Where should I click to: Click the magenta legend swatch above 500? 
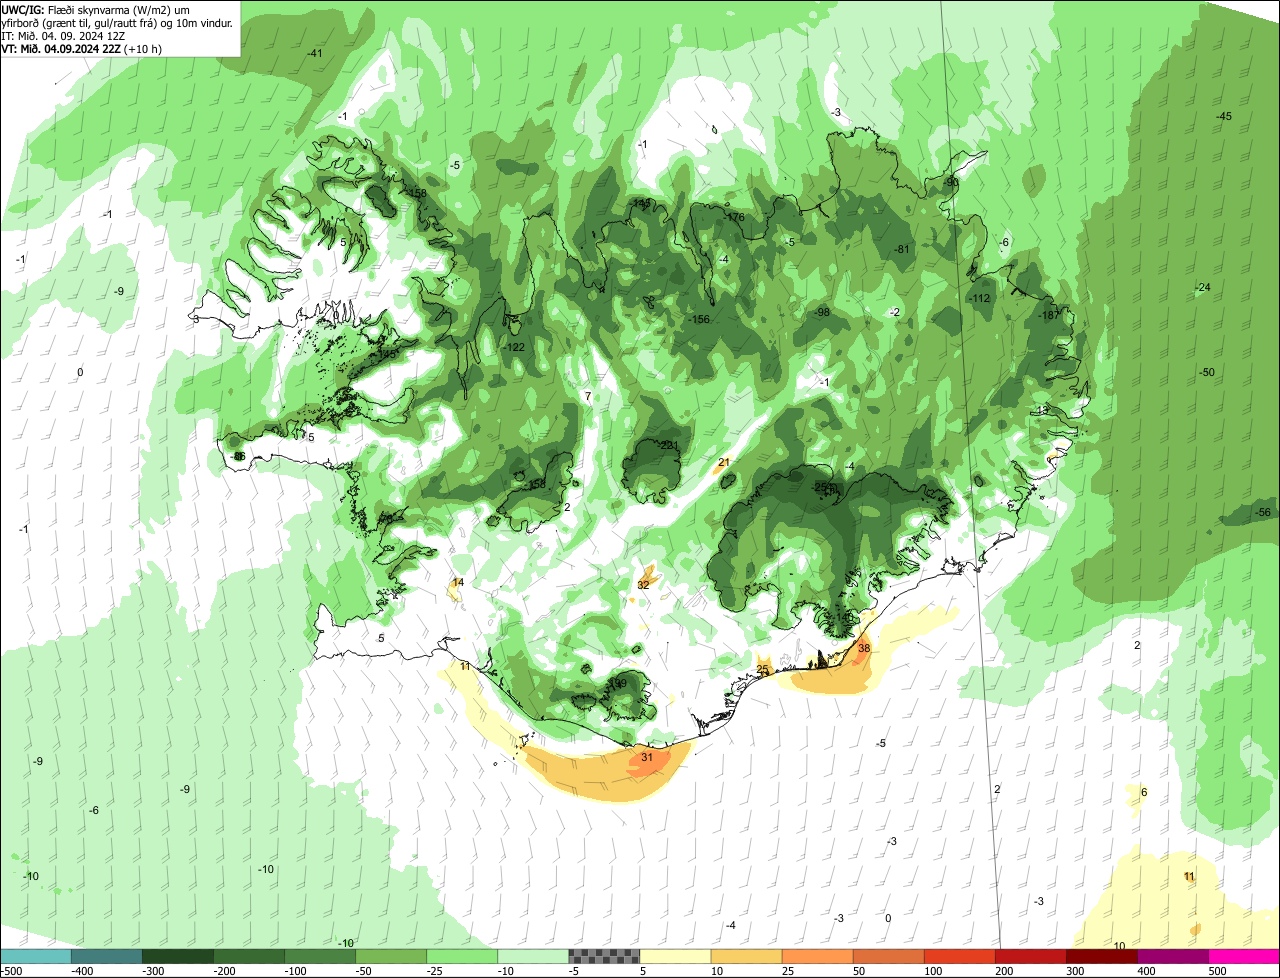pyautogui.click(x=1244, y=956)
